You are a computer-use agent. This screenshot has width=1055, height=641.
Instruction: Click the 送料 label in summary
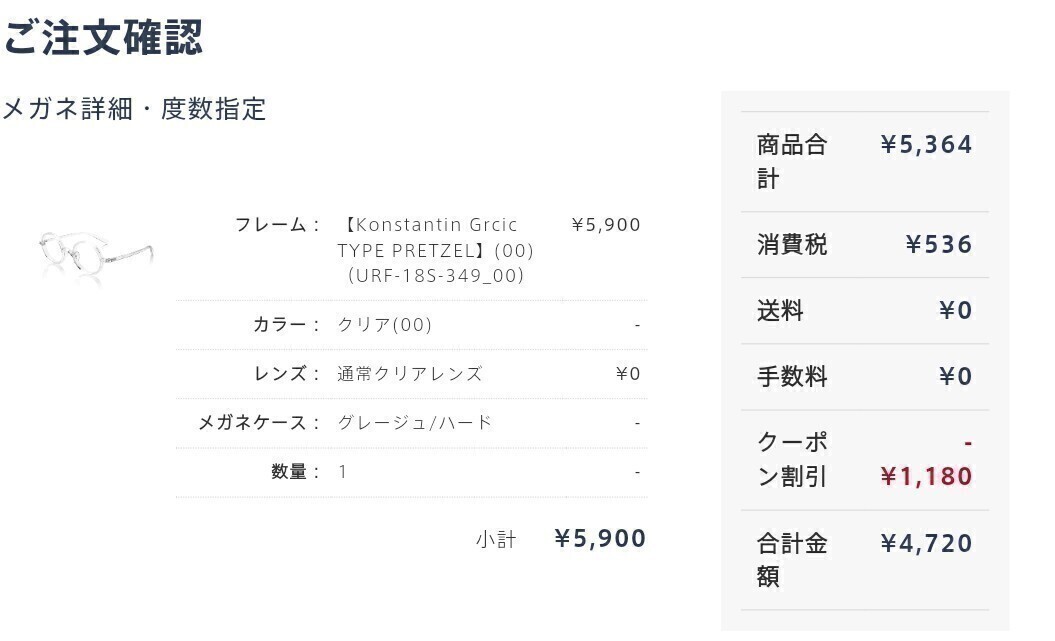(780, 311)
